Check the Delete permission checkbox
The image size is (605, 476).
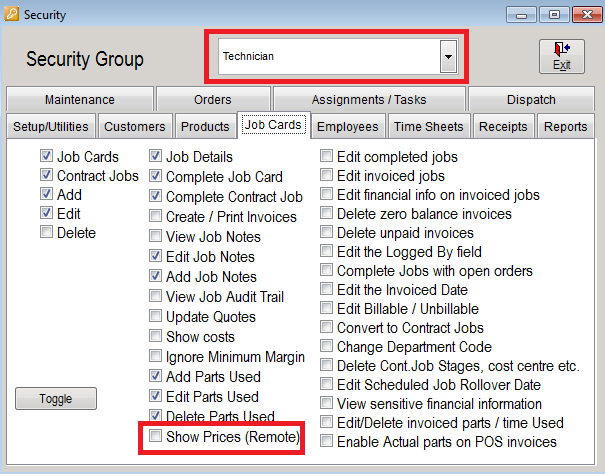pyautogui.click(x=46, y=232)
